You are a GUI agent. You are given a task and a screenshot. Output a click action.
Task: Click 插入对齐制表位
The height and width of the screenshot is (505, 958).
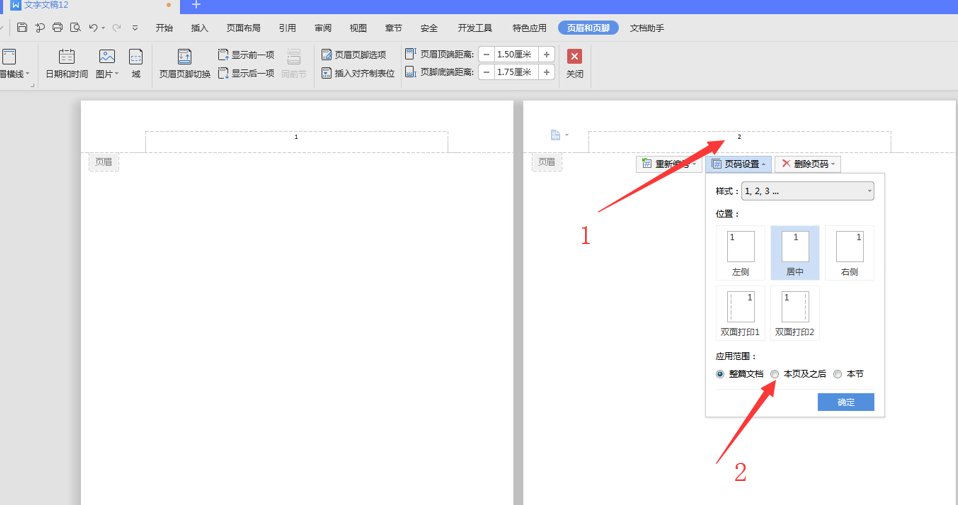(x=358, y=73)
